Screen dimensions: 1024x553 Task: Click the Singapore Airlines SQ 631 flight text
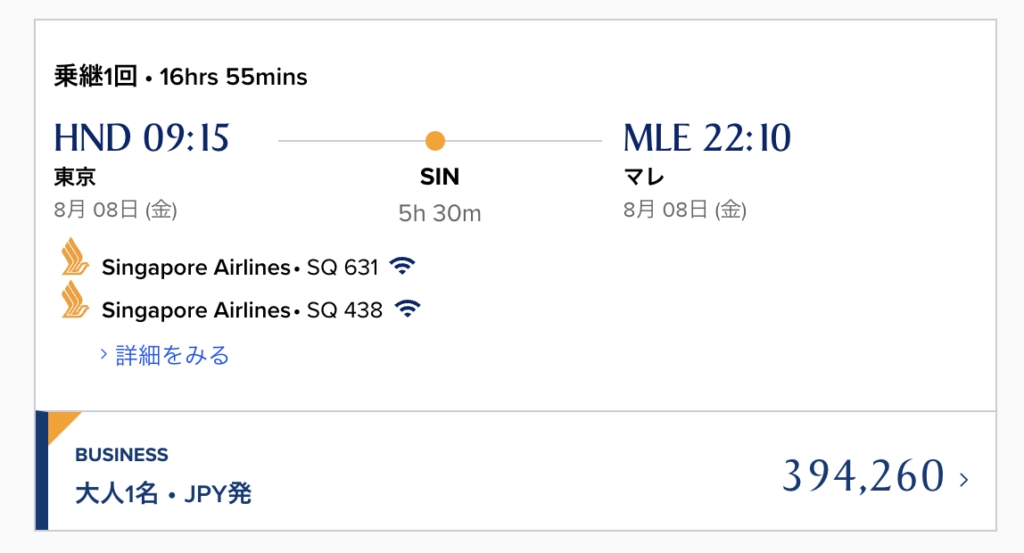tap(240, 267)
